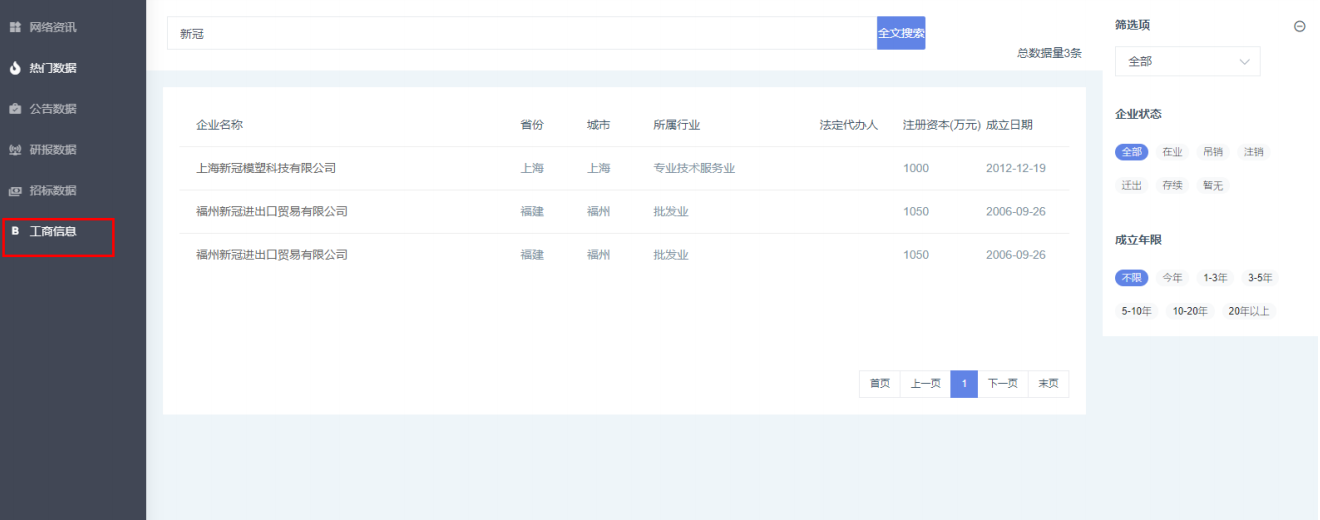The width and height of the screenshot is (1320, 520).
Task: Filter company status by 在业
Action: [x=1172, y=152]
